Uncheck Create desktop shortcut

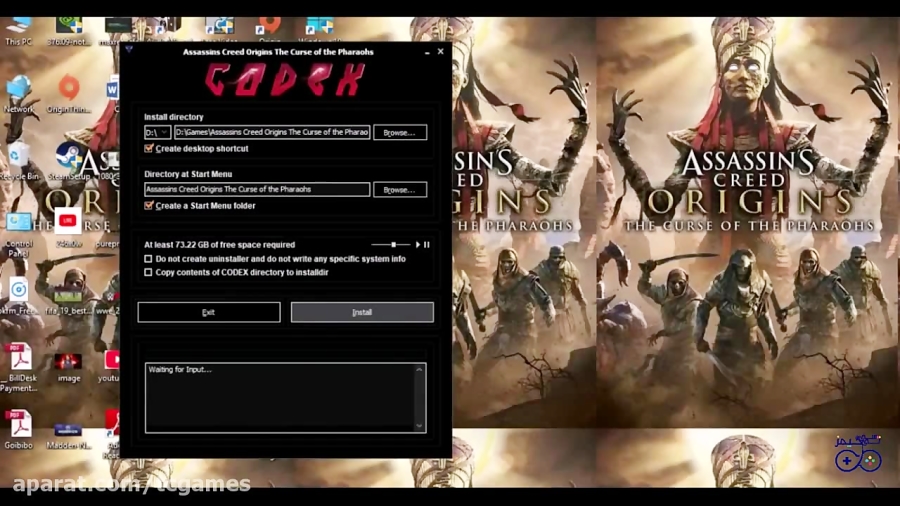149,148
